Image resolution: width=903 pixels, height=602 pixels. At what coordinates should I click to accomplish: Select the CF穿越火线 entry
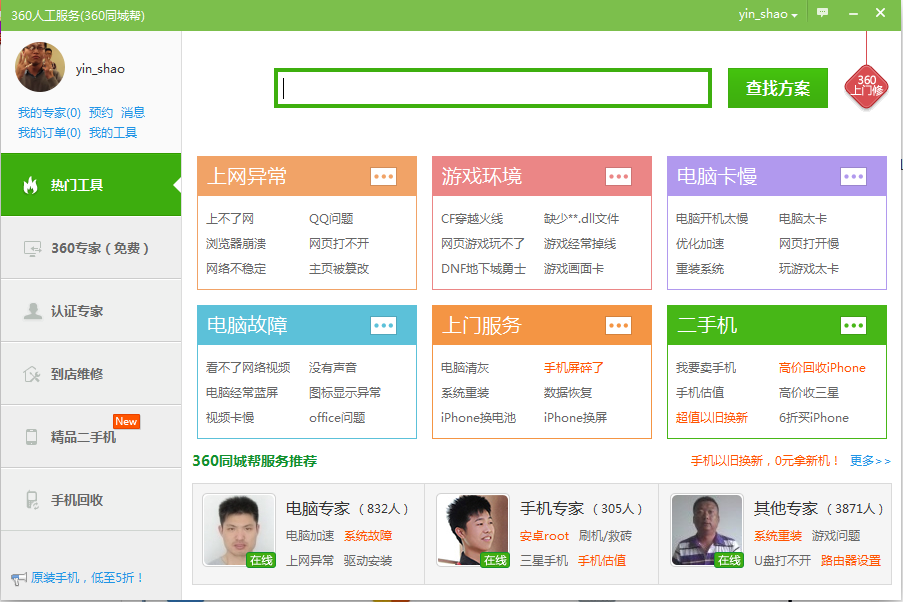(x=472, y=219)
